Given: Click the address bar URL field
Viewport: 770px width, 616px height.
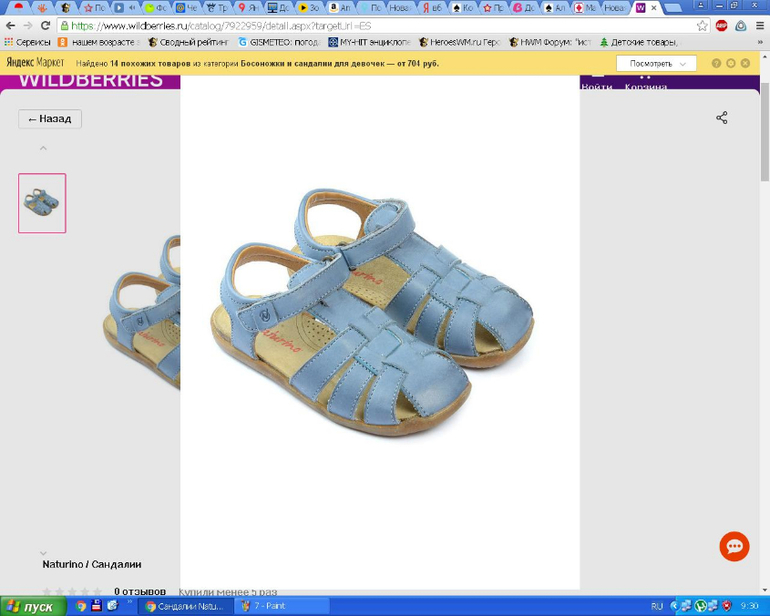Looking at the screenshot, I should [x=380, y=26].
